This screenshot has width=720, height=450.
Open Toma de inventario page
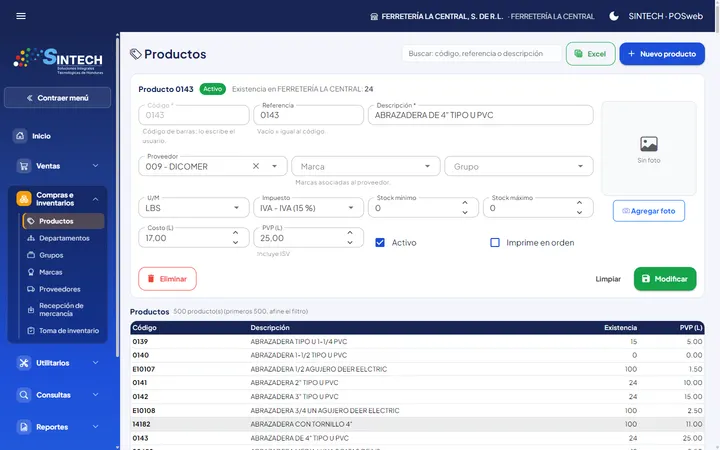click(x=63, y=331)
